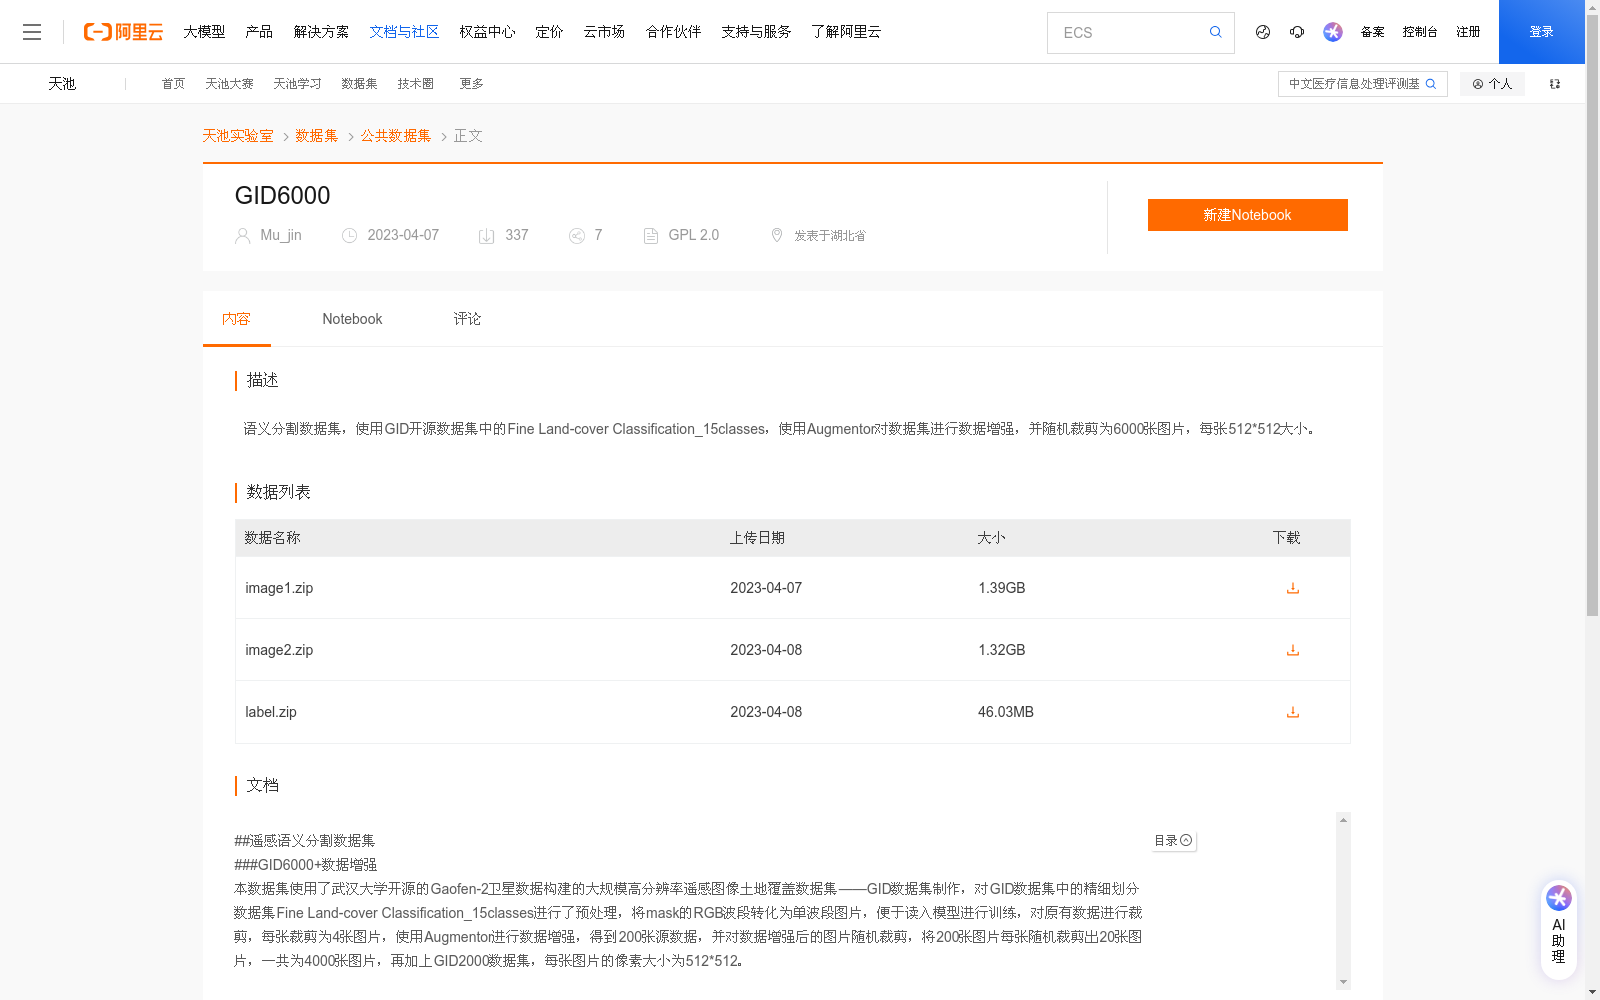Click the 控制台 link

[1419, 32]
